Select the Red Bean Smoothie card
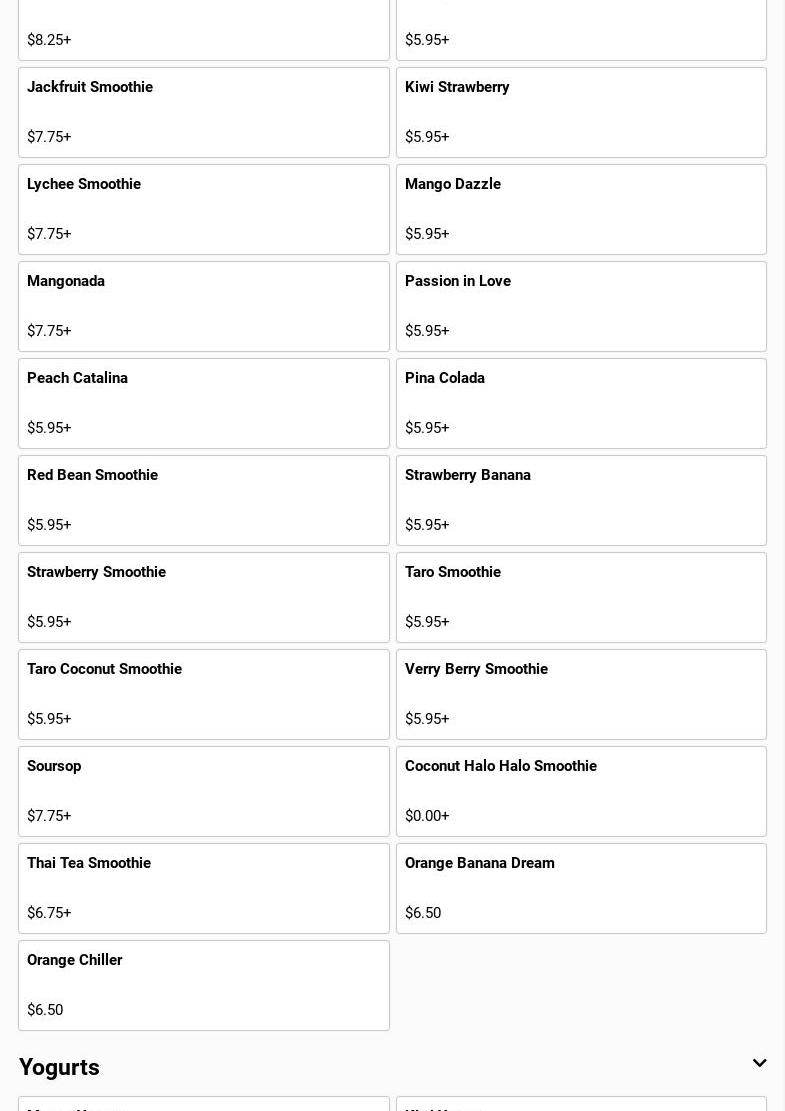Image resolution: width=785 pixels, height=1111 pixels. (x=203, y=500)
